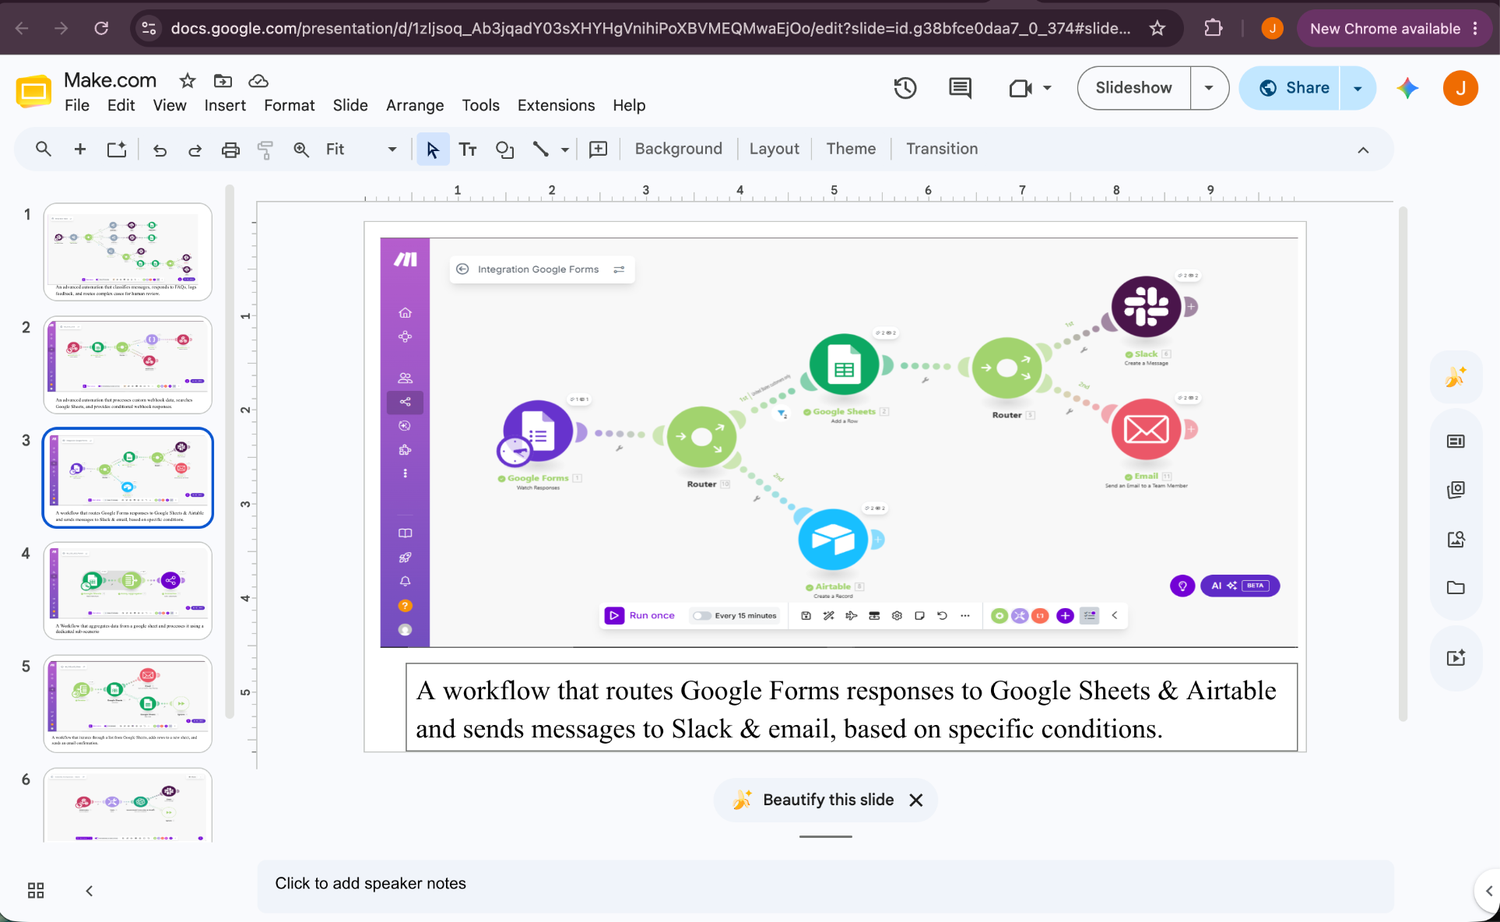The height and width of the screenshot is (922, 1500).
Task: Click the Theme button
Action: 851,149
